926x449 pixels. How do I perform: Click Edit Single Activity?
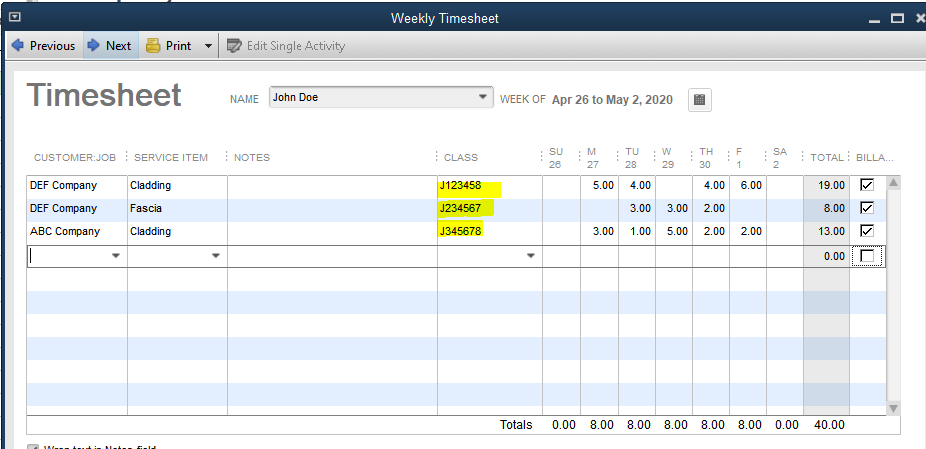pos(286,46)
